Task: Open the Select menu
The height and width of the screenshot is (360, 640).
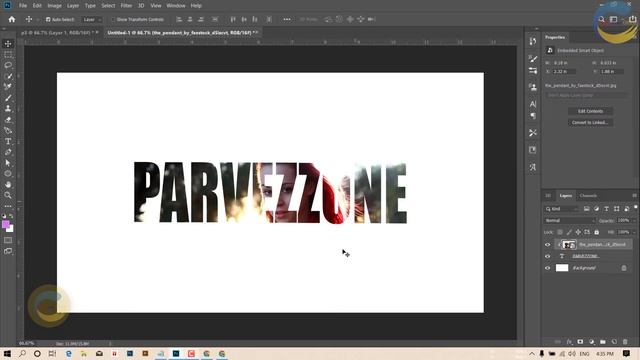Action: click(x=108, y=6)
